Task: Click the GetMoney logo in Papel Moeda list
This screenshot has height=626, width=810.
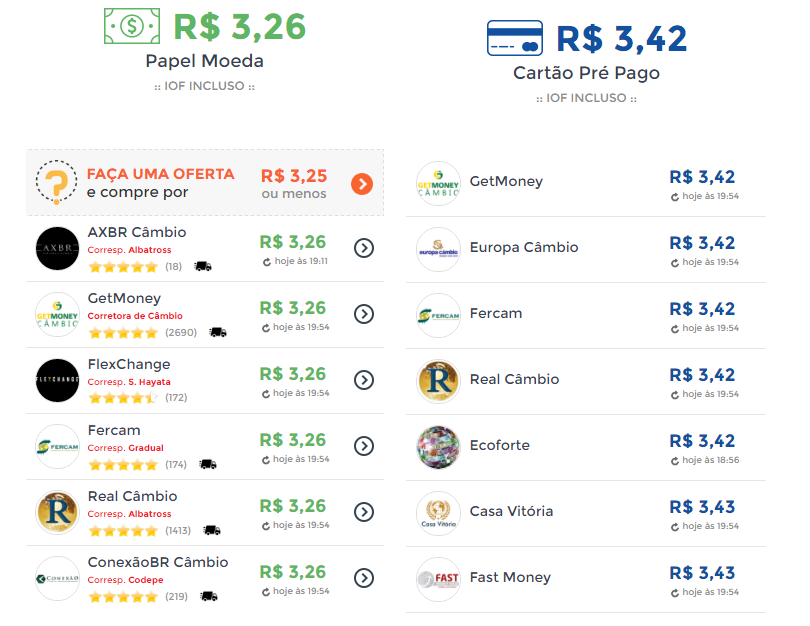Action: pos(57,314)
